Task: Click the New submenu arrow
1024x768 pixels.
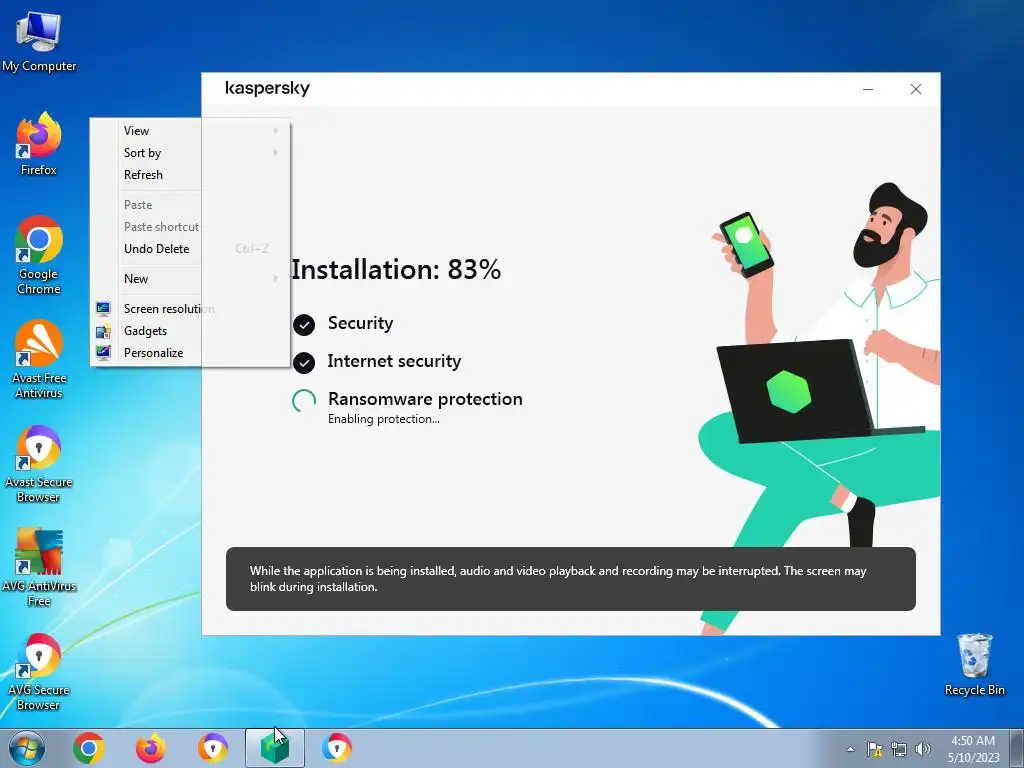Action: click(276, 278)
